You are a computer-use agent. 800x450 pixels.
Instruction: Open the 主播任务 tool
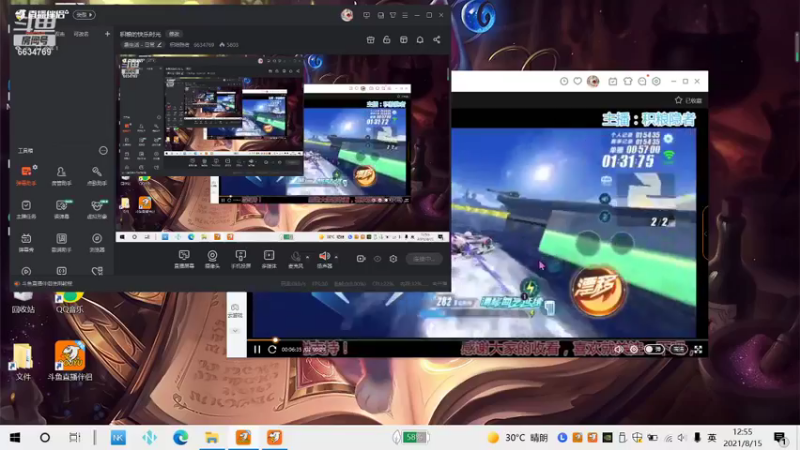tap(26, 209)
